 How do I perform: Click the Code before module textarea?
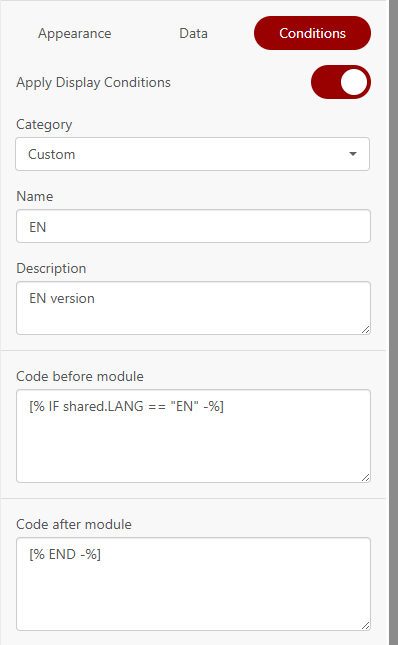pyautogui.click(x=193, y=436)
